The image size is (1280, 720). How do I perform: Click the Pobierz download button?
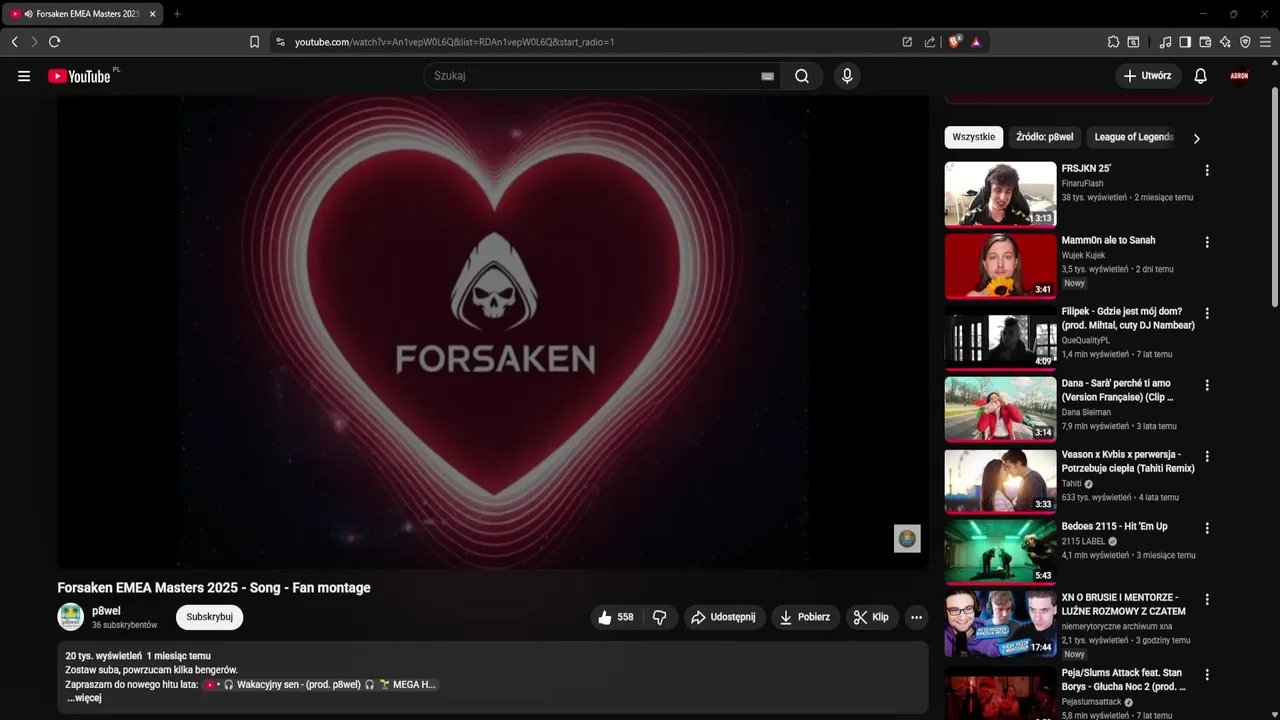click(x=806, y=617)
